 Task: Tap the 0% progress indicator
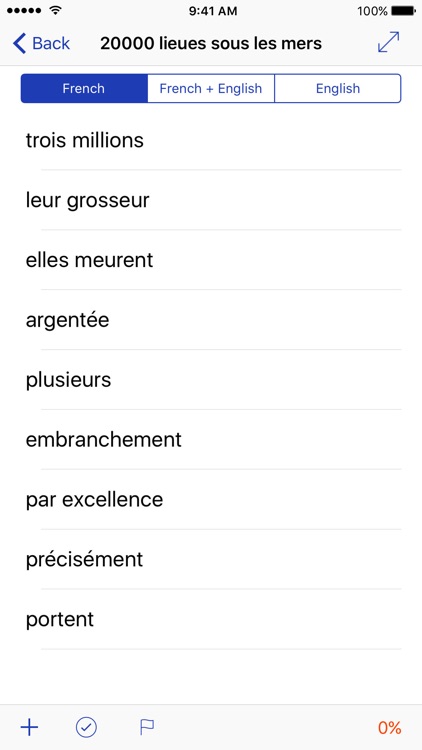[x=389, y=728]
